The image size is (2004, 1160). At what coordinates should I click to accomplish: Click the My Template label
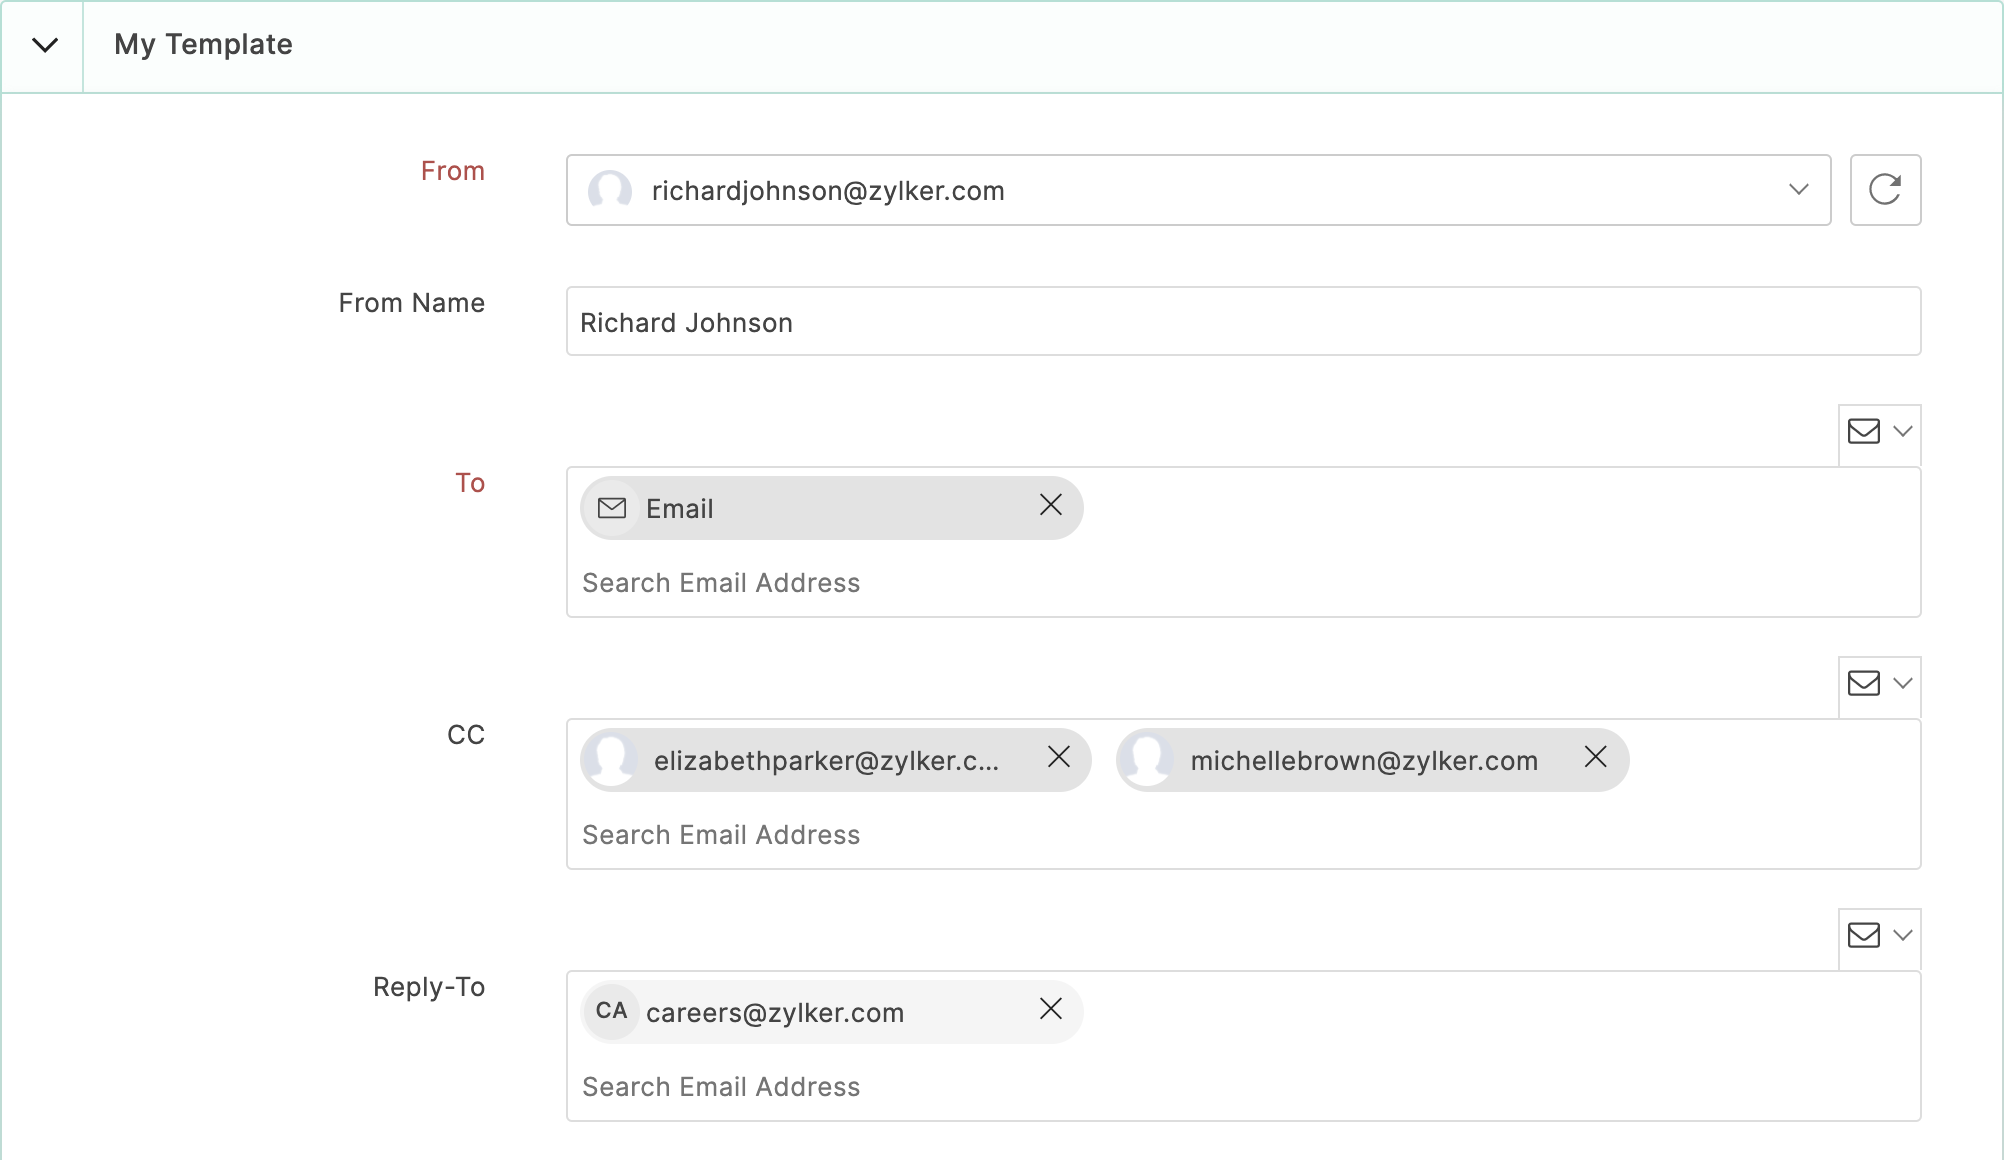(203, 44)
